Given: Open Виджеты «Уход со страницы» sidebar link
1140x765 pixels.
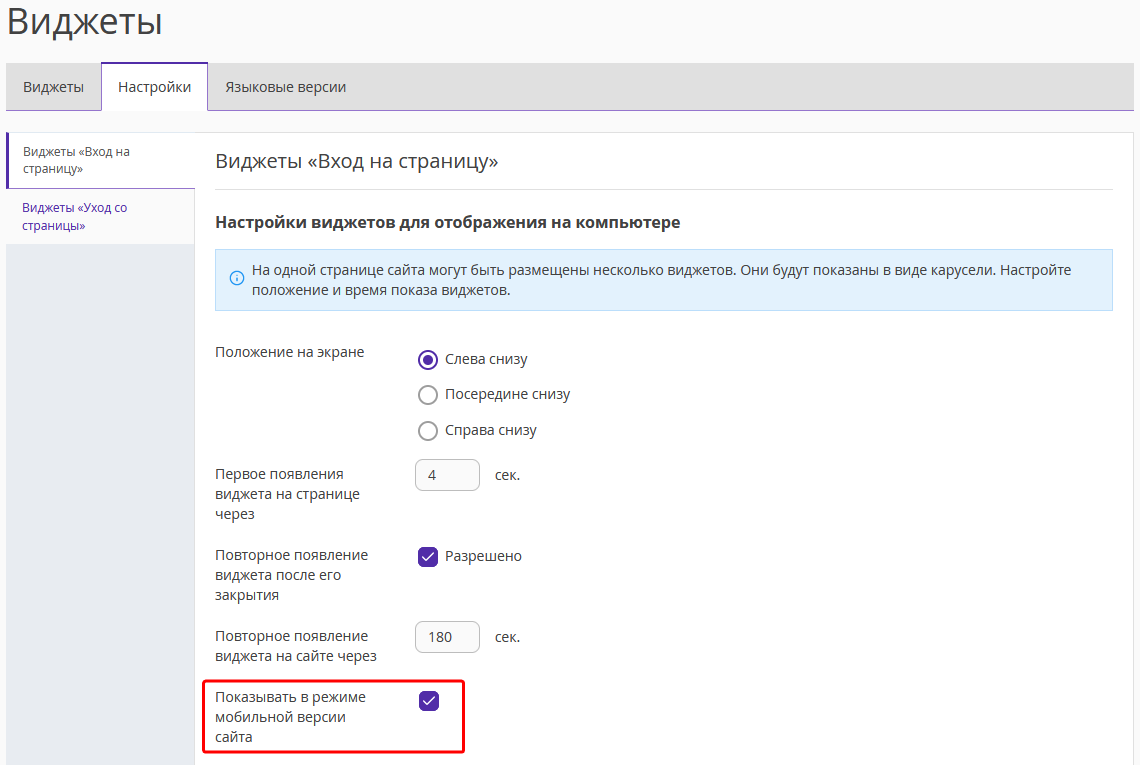Looking at the screenshot, I should tap(100, 217).
